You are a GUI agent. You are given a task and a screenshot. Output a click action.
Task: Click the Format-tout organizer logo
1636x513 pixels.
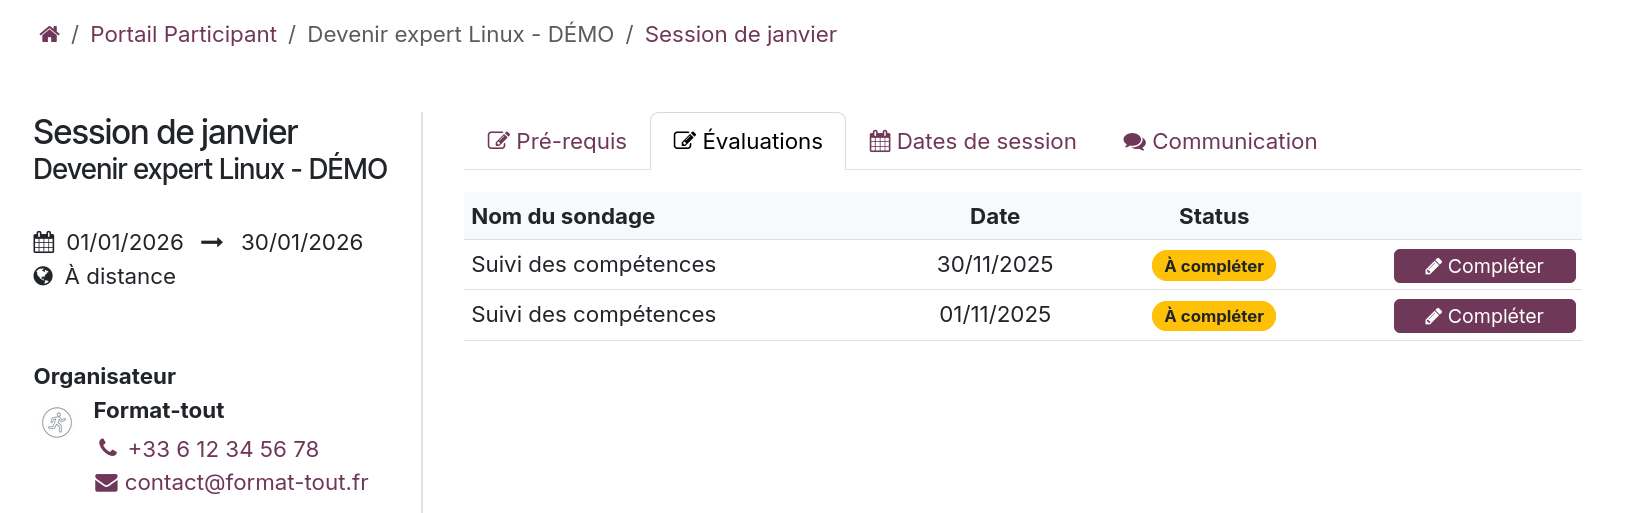(x=57, y=423)
